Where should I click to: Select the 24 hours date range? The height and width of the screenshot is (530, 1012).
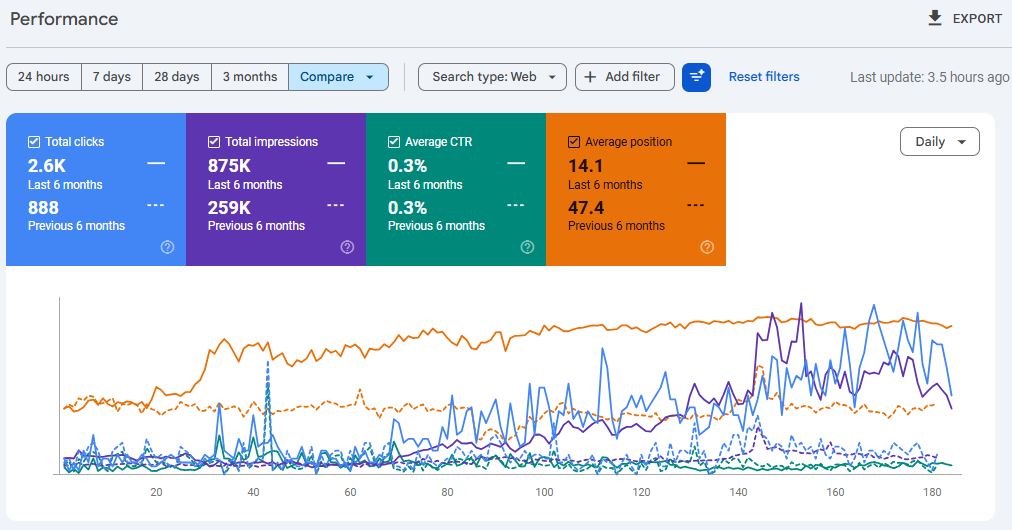[44, 77]
